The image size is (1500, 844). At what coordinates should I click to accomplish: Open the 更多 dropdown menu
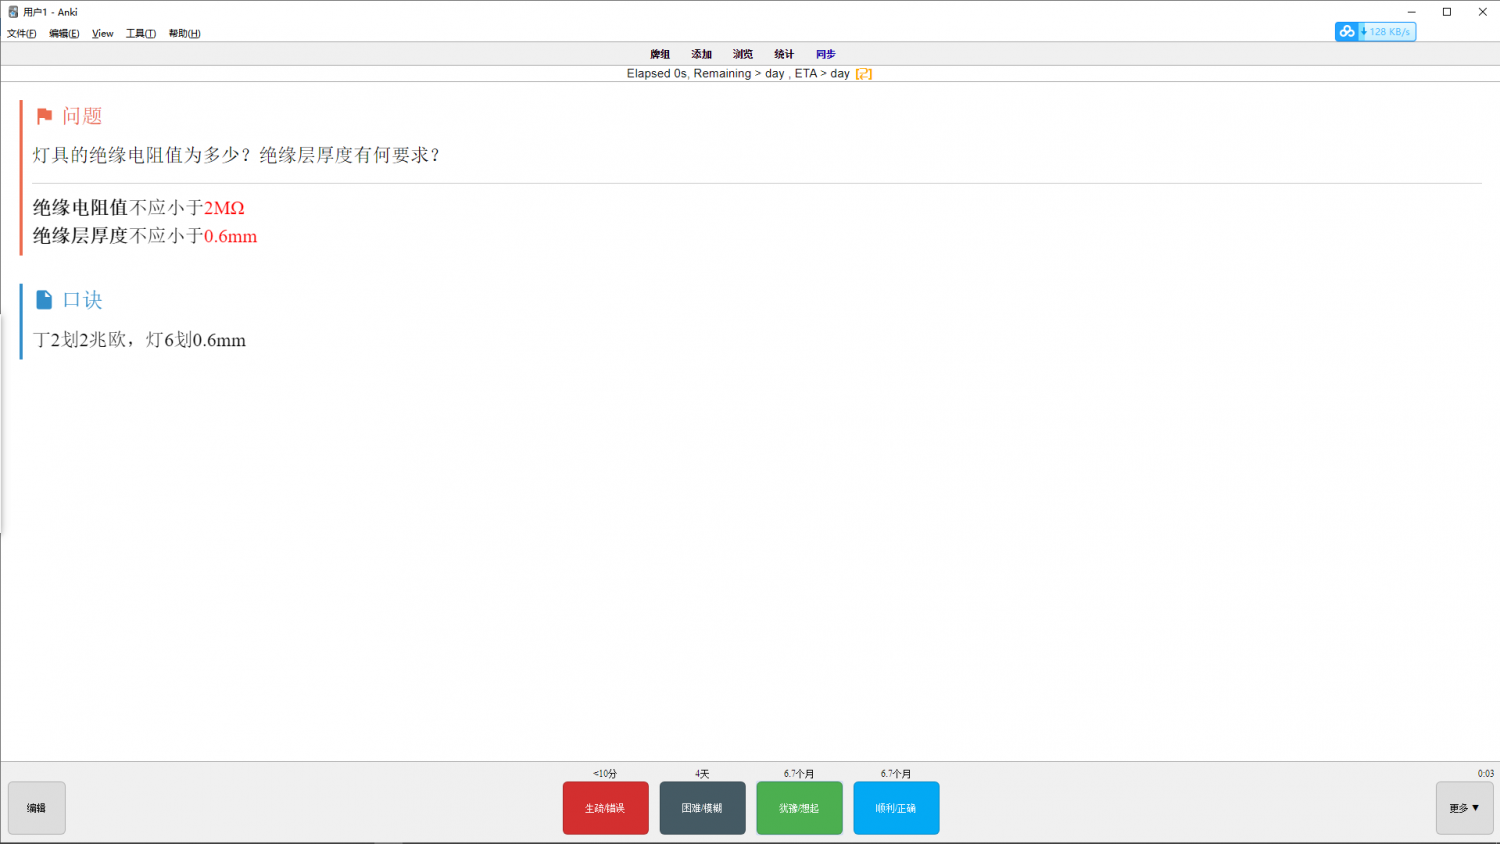tap(1465, 808)
